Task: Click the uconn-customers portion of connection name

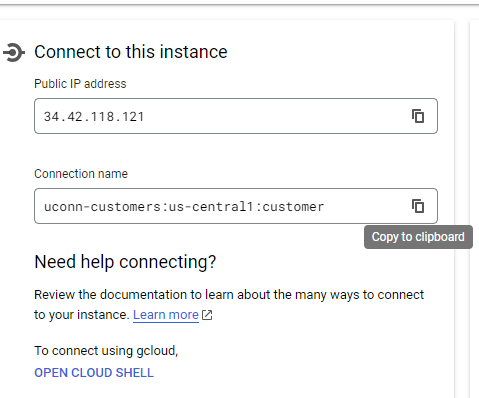Action: tap(103, 207)
